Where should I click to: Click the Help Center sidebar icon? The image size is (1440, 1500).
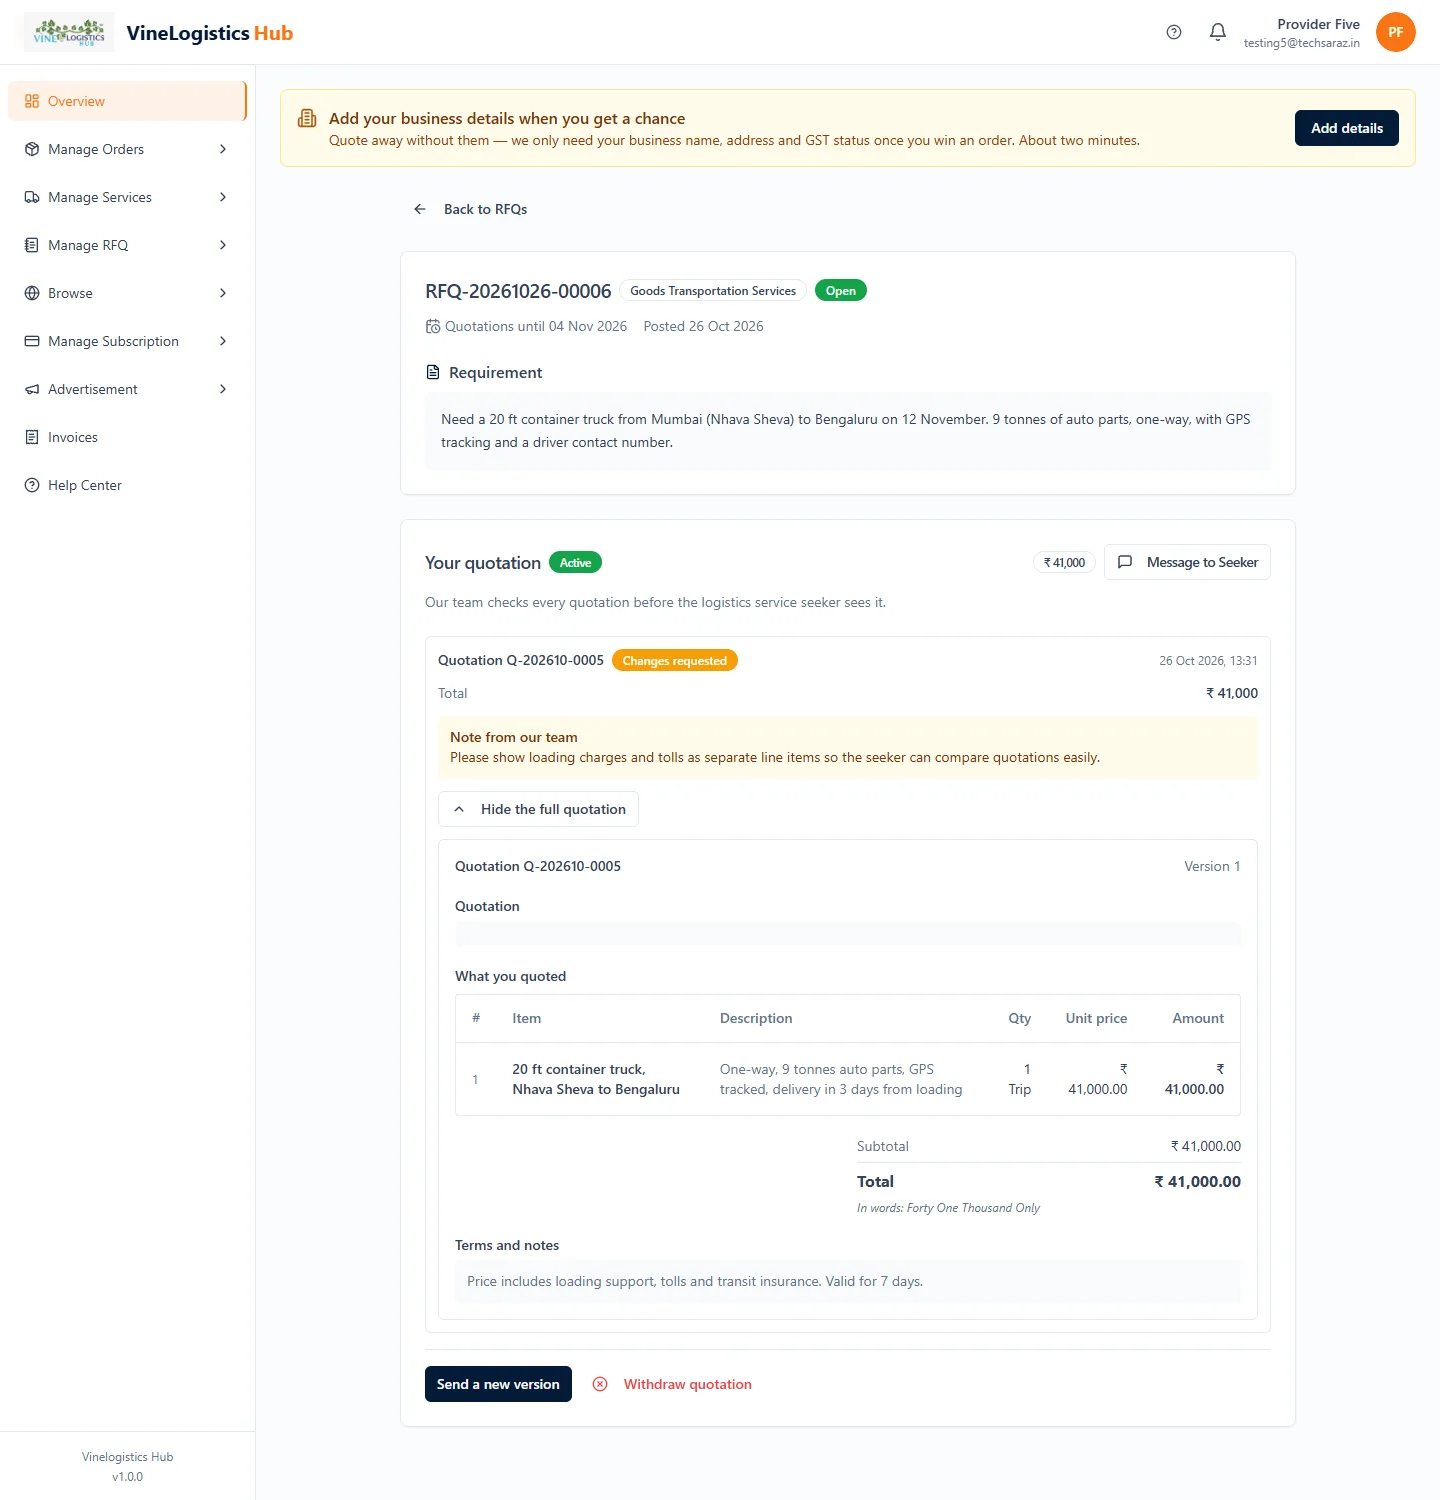pos(32,485)
